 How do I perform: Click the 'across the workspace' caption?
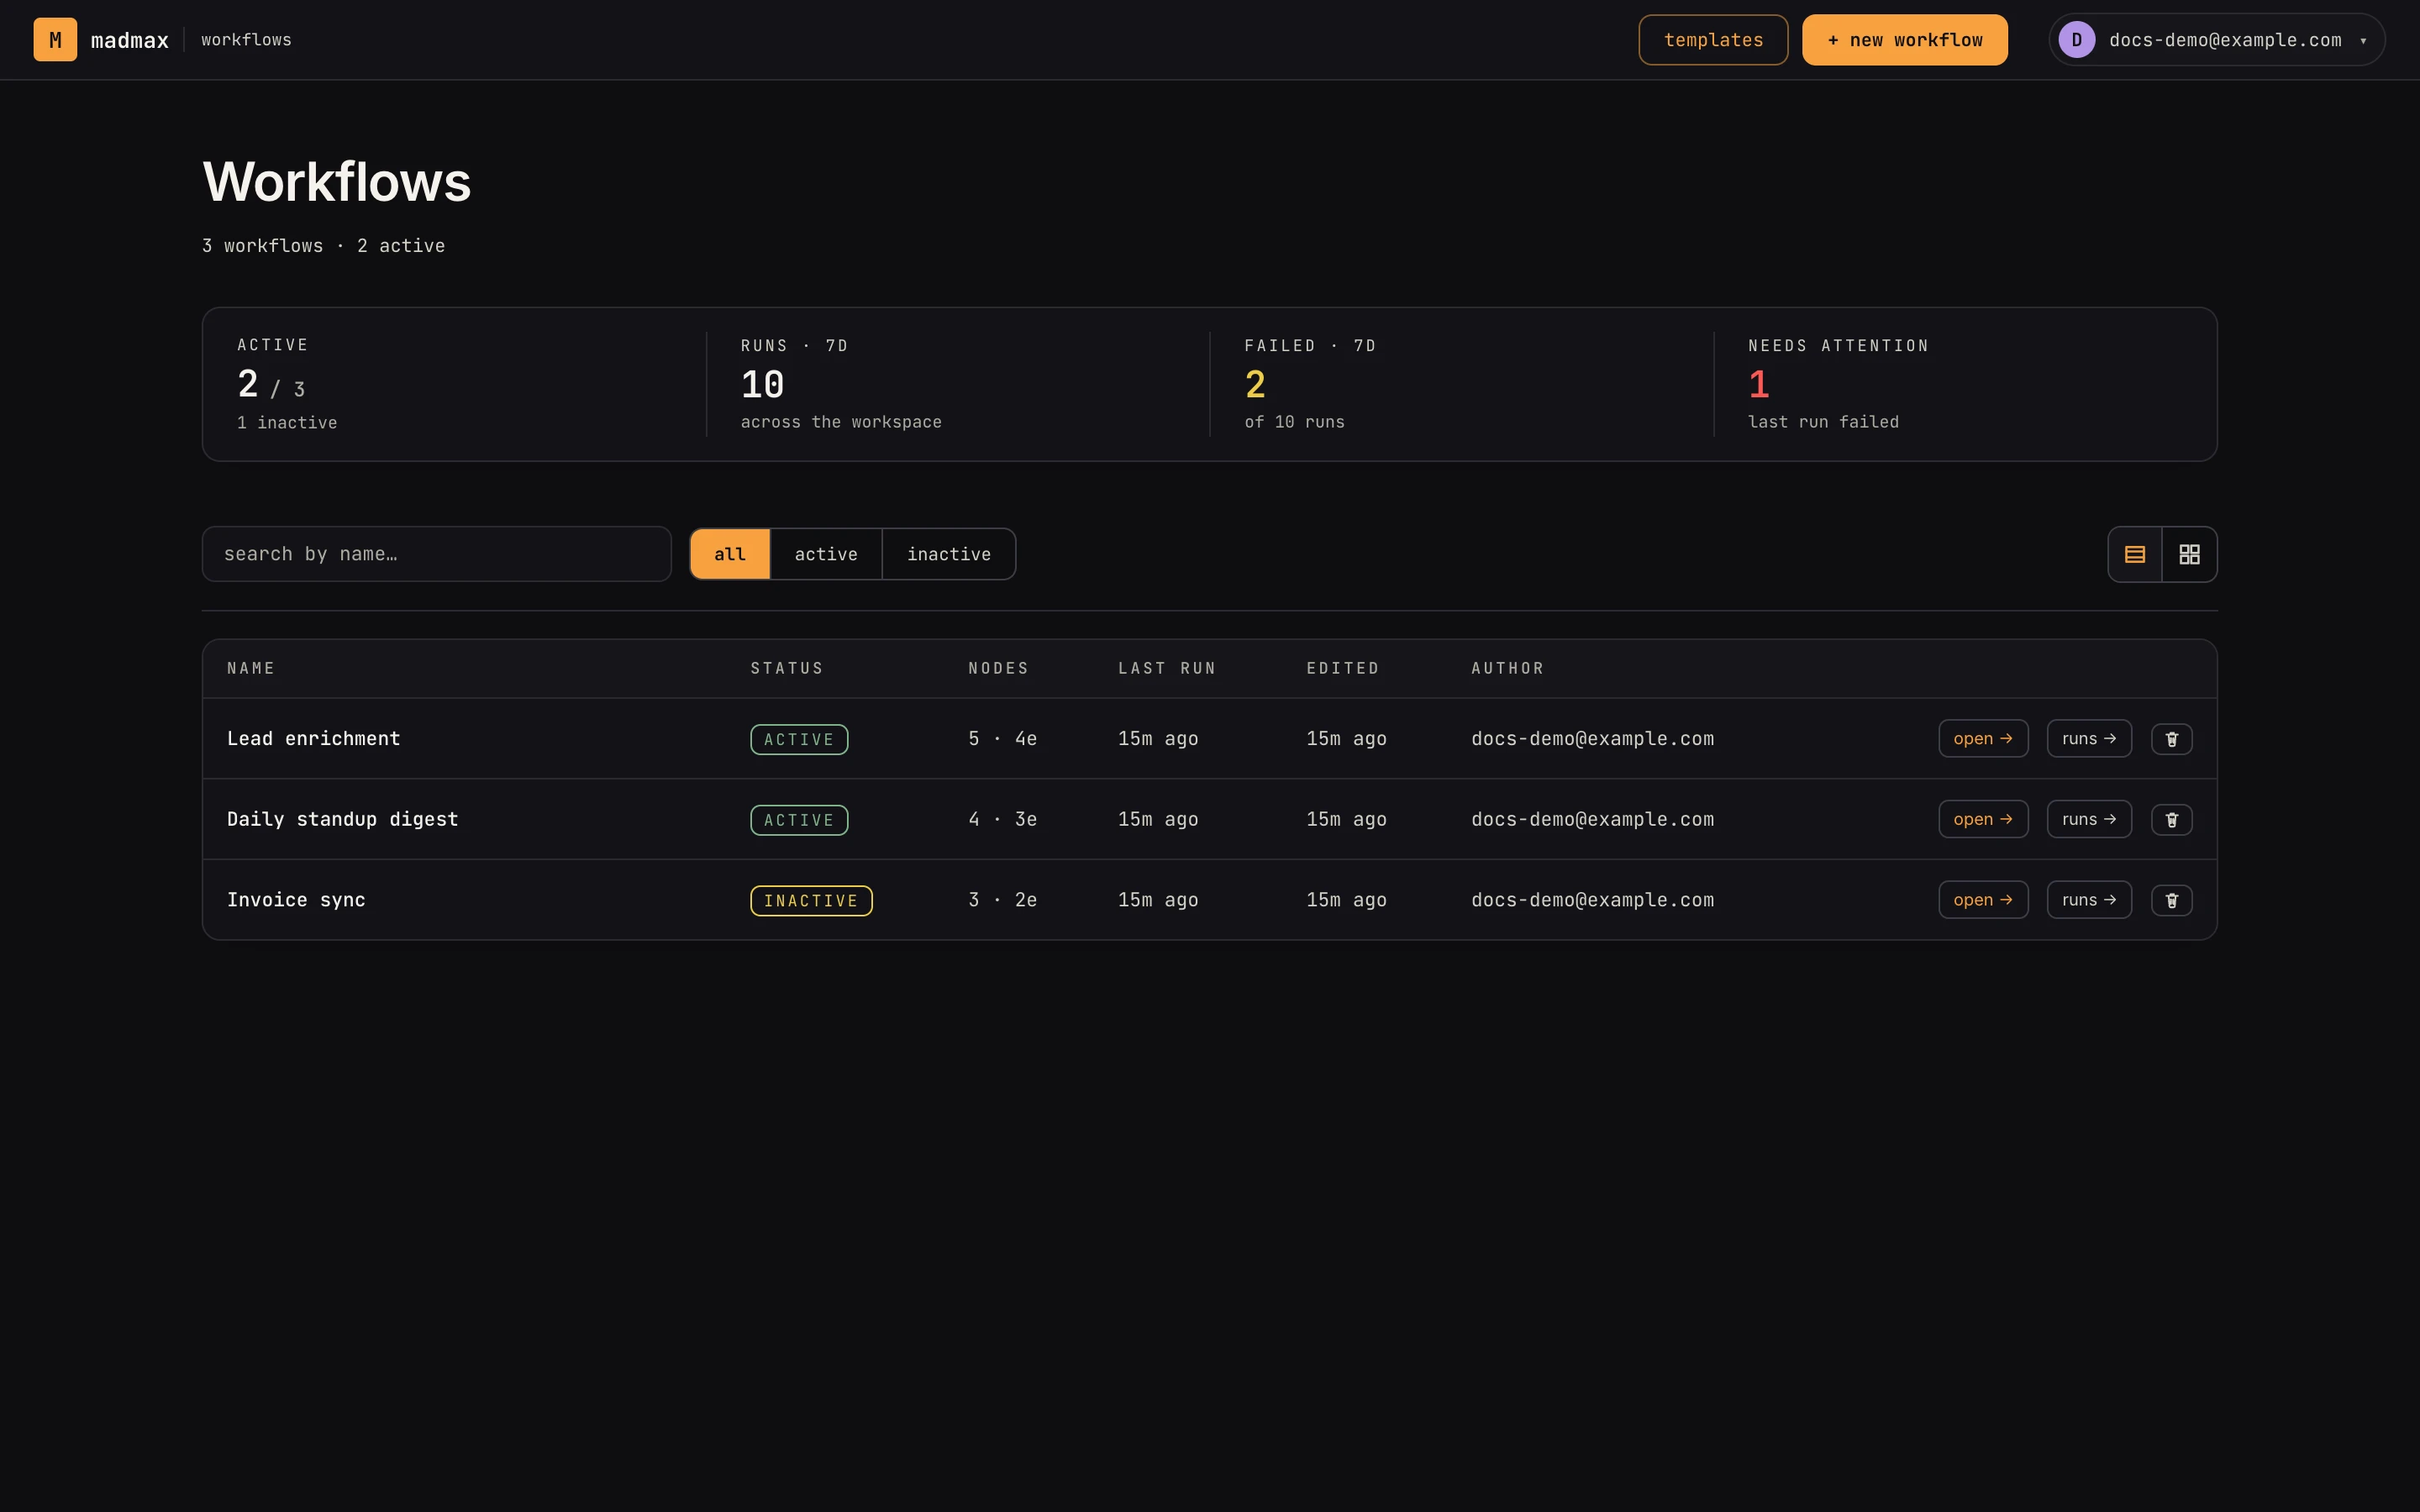[x=841, y=422]
